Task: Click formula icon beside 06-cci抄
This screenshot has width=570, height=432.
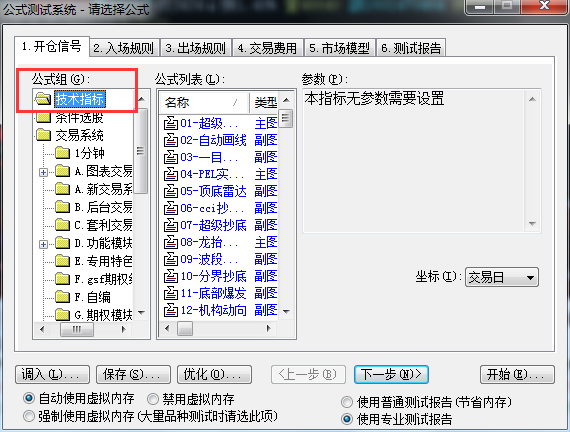Action: 170,208
